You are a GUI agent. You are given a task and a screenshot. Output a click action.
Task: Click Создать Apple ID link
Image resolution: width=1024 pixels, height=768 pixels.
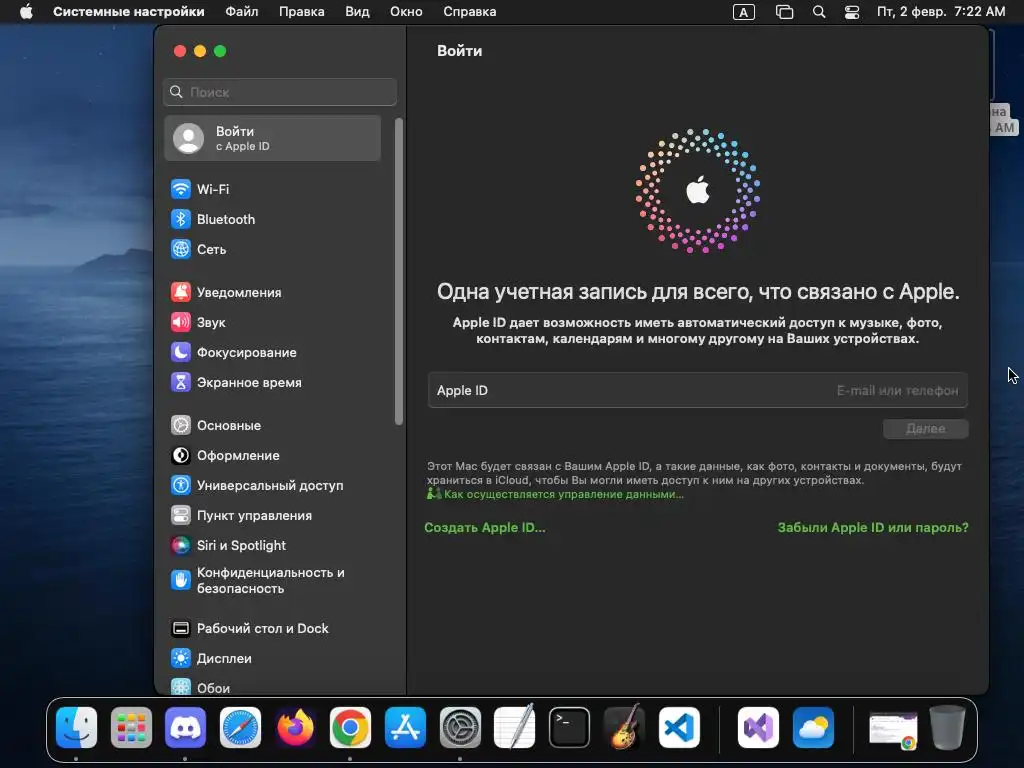click(x=485, y=528)
